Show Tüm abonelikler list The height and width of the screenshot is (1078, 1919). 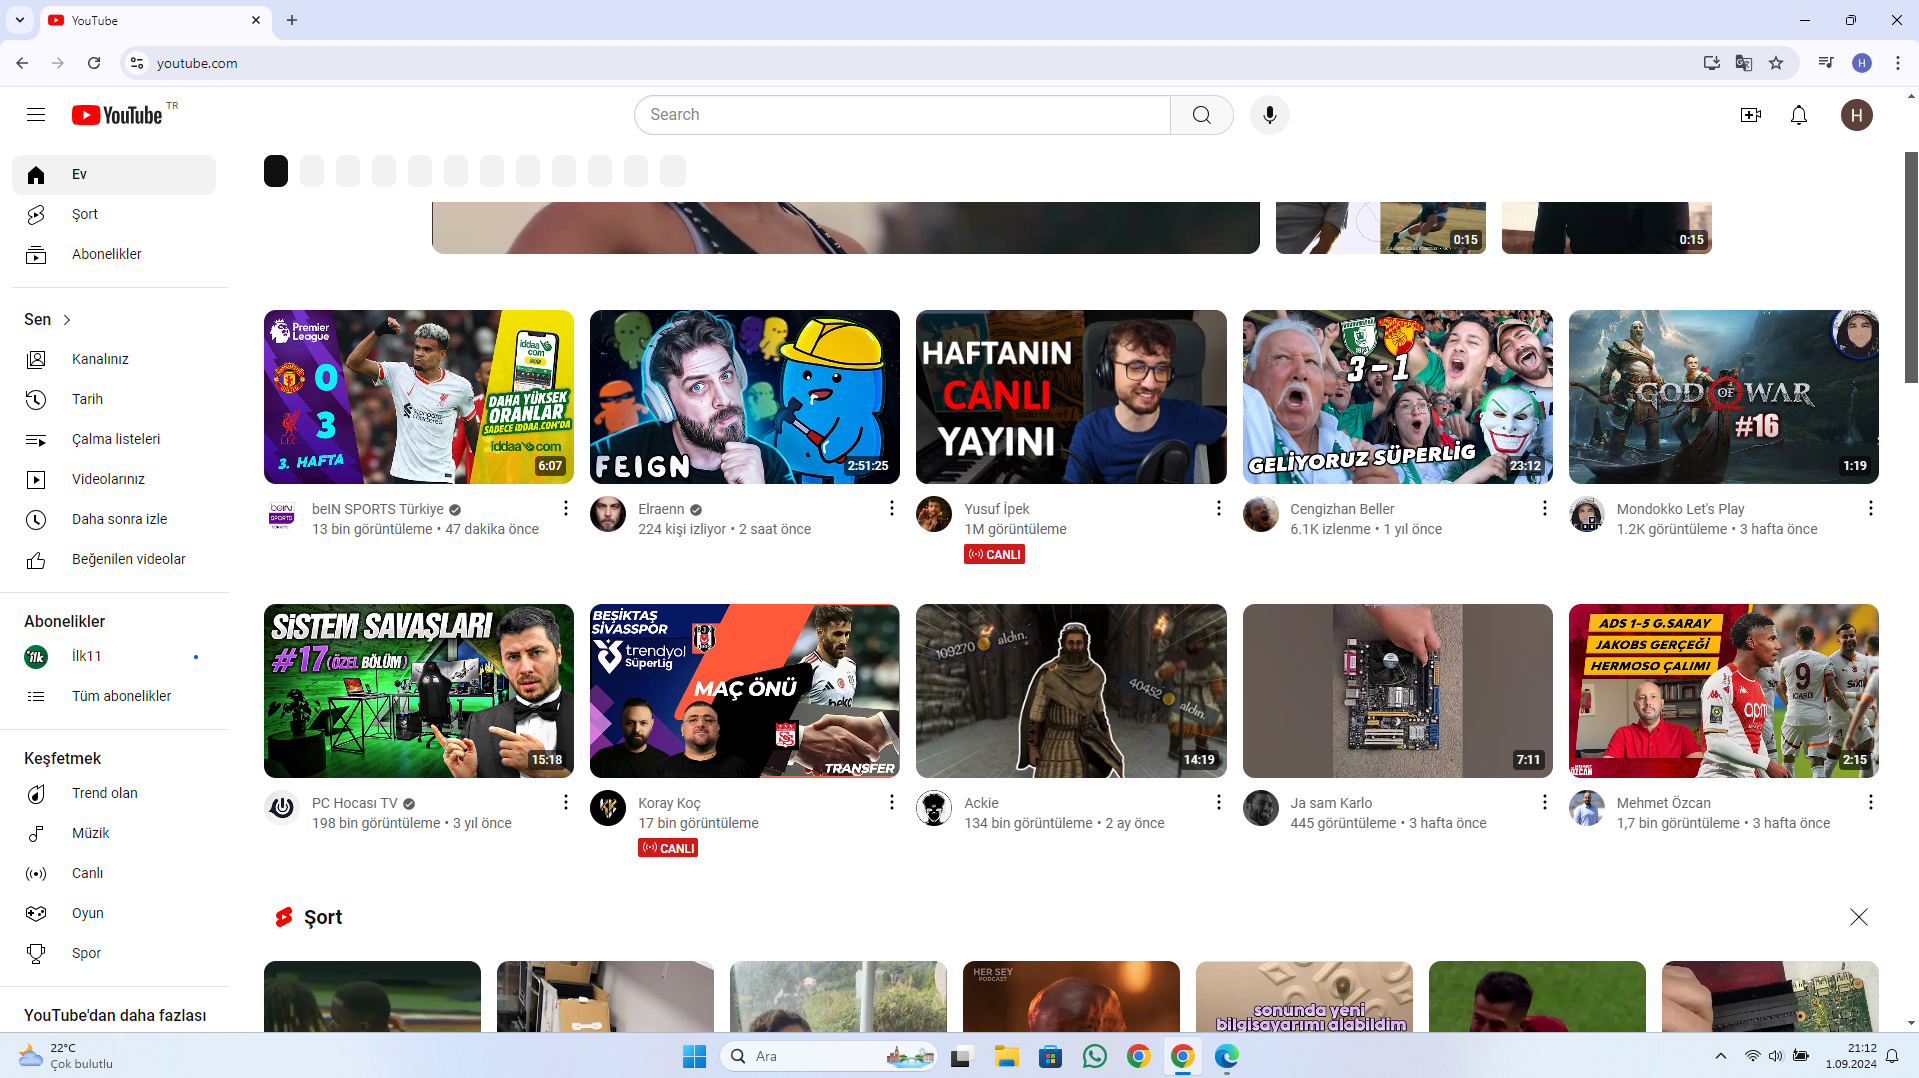114,696
